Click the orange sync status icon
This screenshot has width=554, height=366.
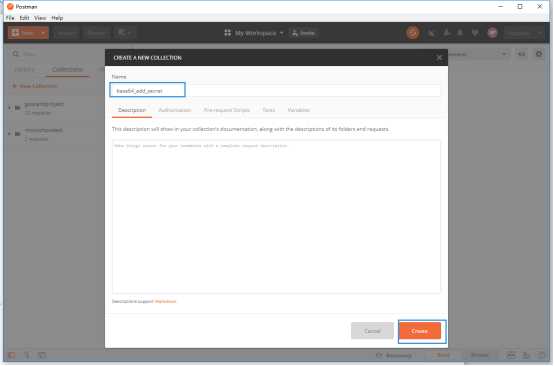click(x=413, y=33)
